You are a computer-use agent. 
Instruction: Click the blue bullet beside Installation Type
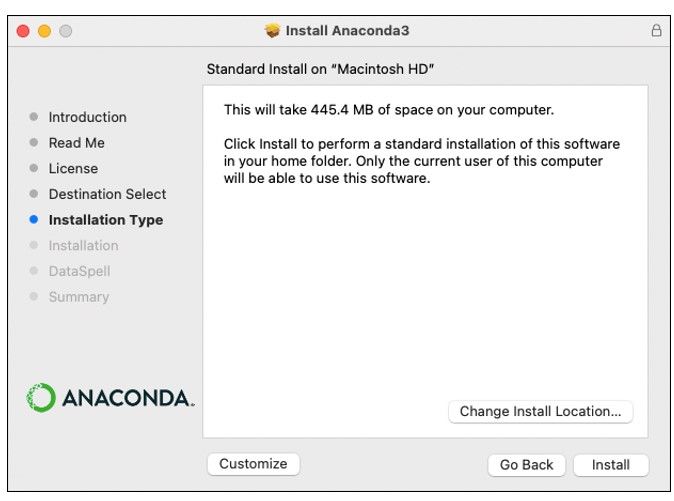coord(34,220)
